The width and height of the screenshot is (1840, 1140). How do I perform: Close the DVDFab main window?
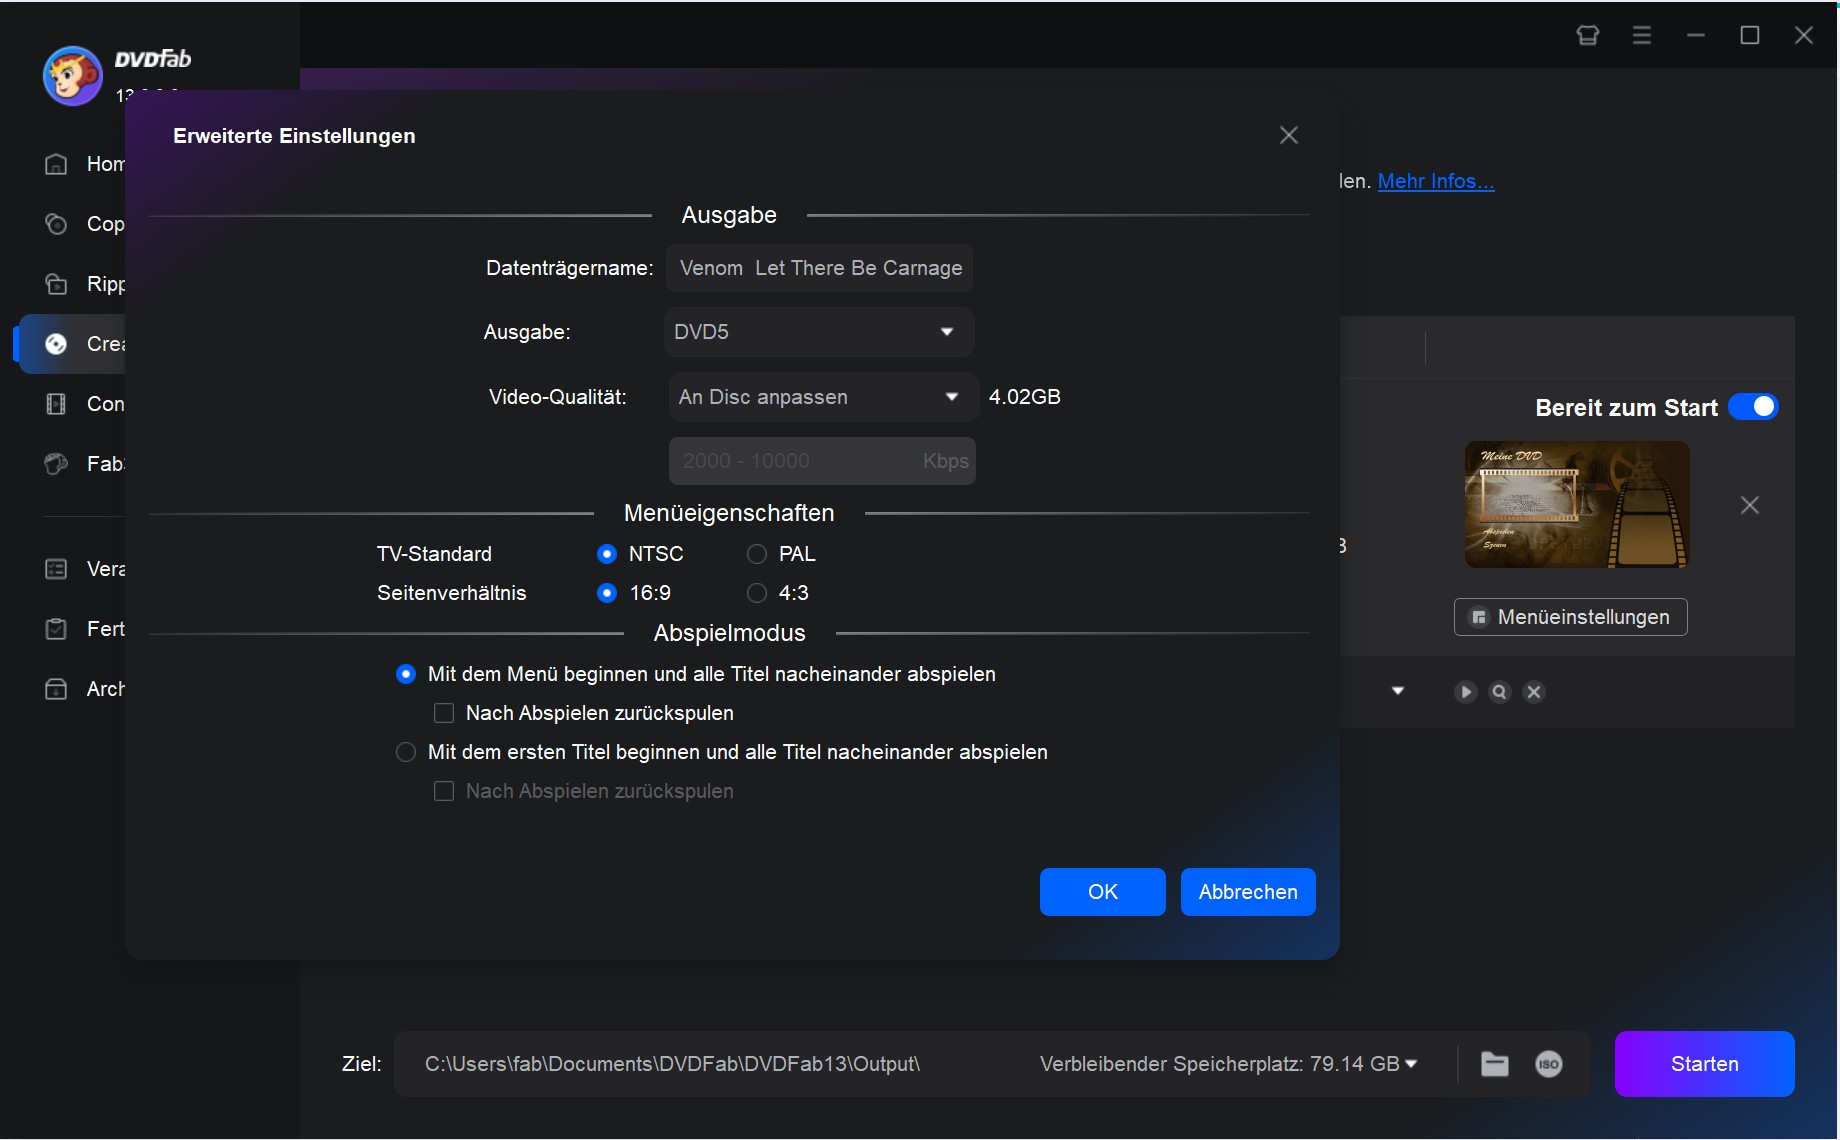1804,36
